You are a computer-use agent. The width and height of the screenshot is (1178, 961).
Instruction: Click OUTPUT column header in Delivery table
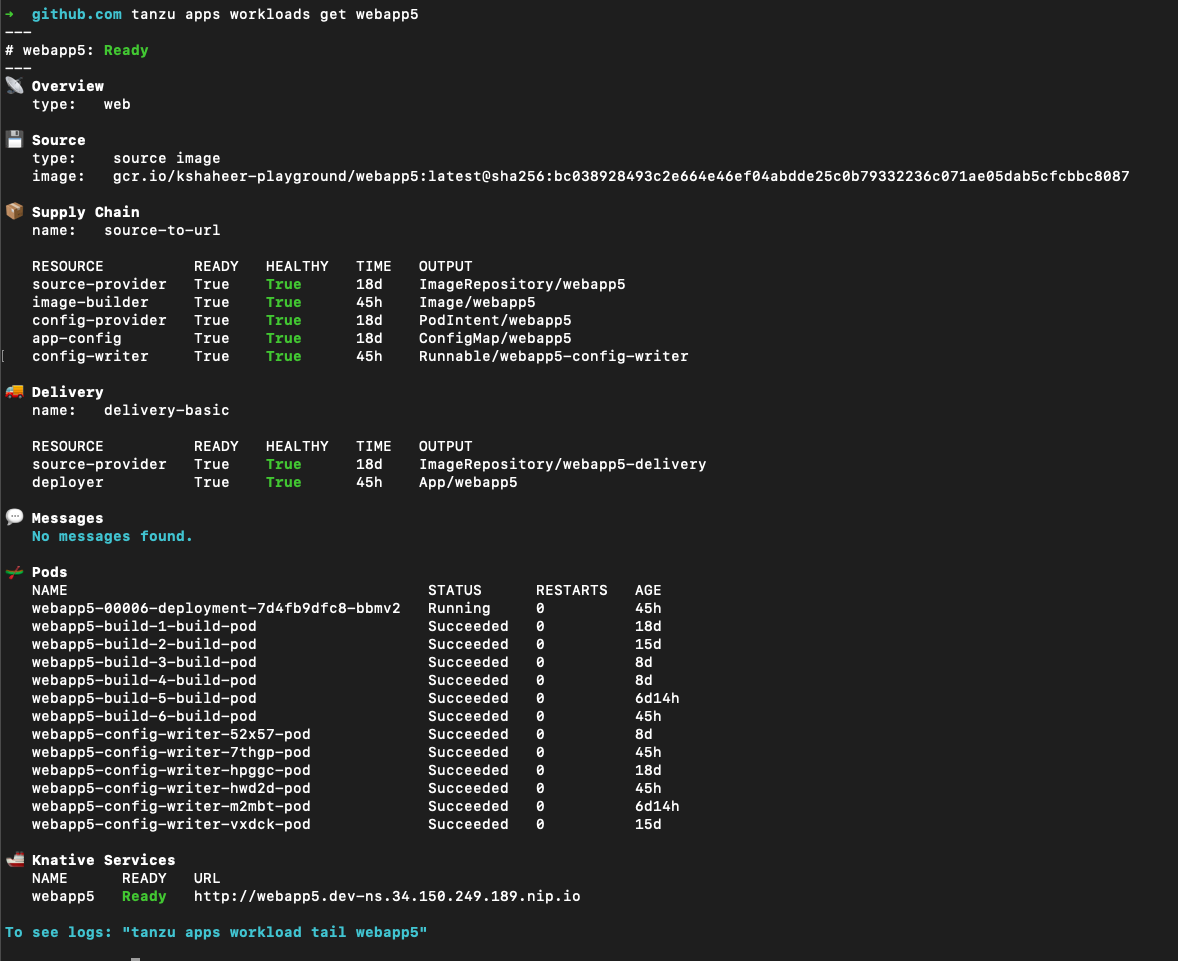coord(446,446)
